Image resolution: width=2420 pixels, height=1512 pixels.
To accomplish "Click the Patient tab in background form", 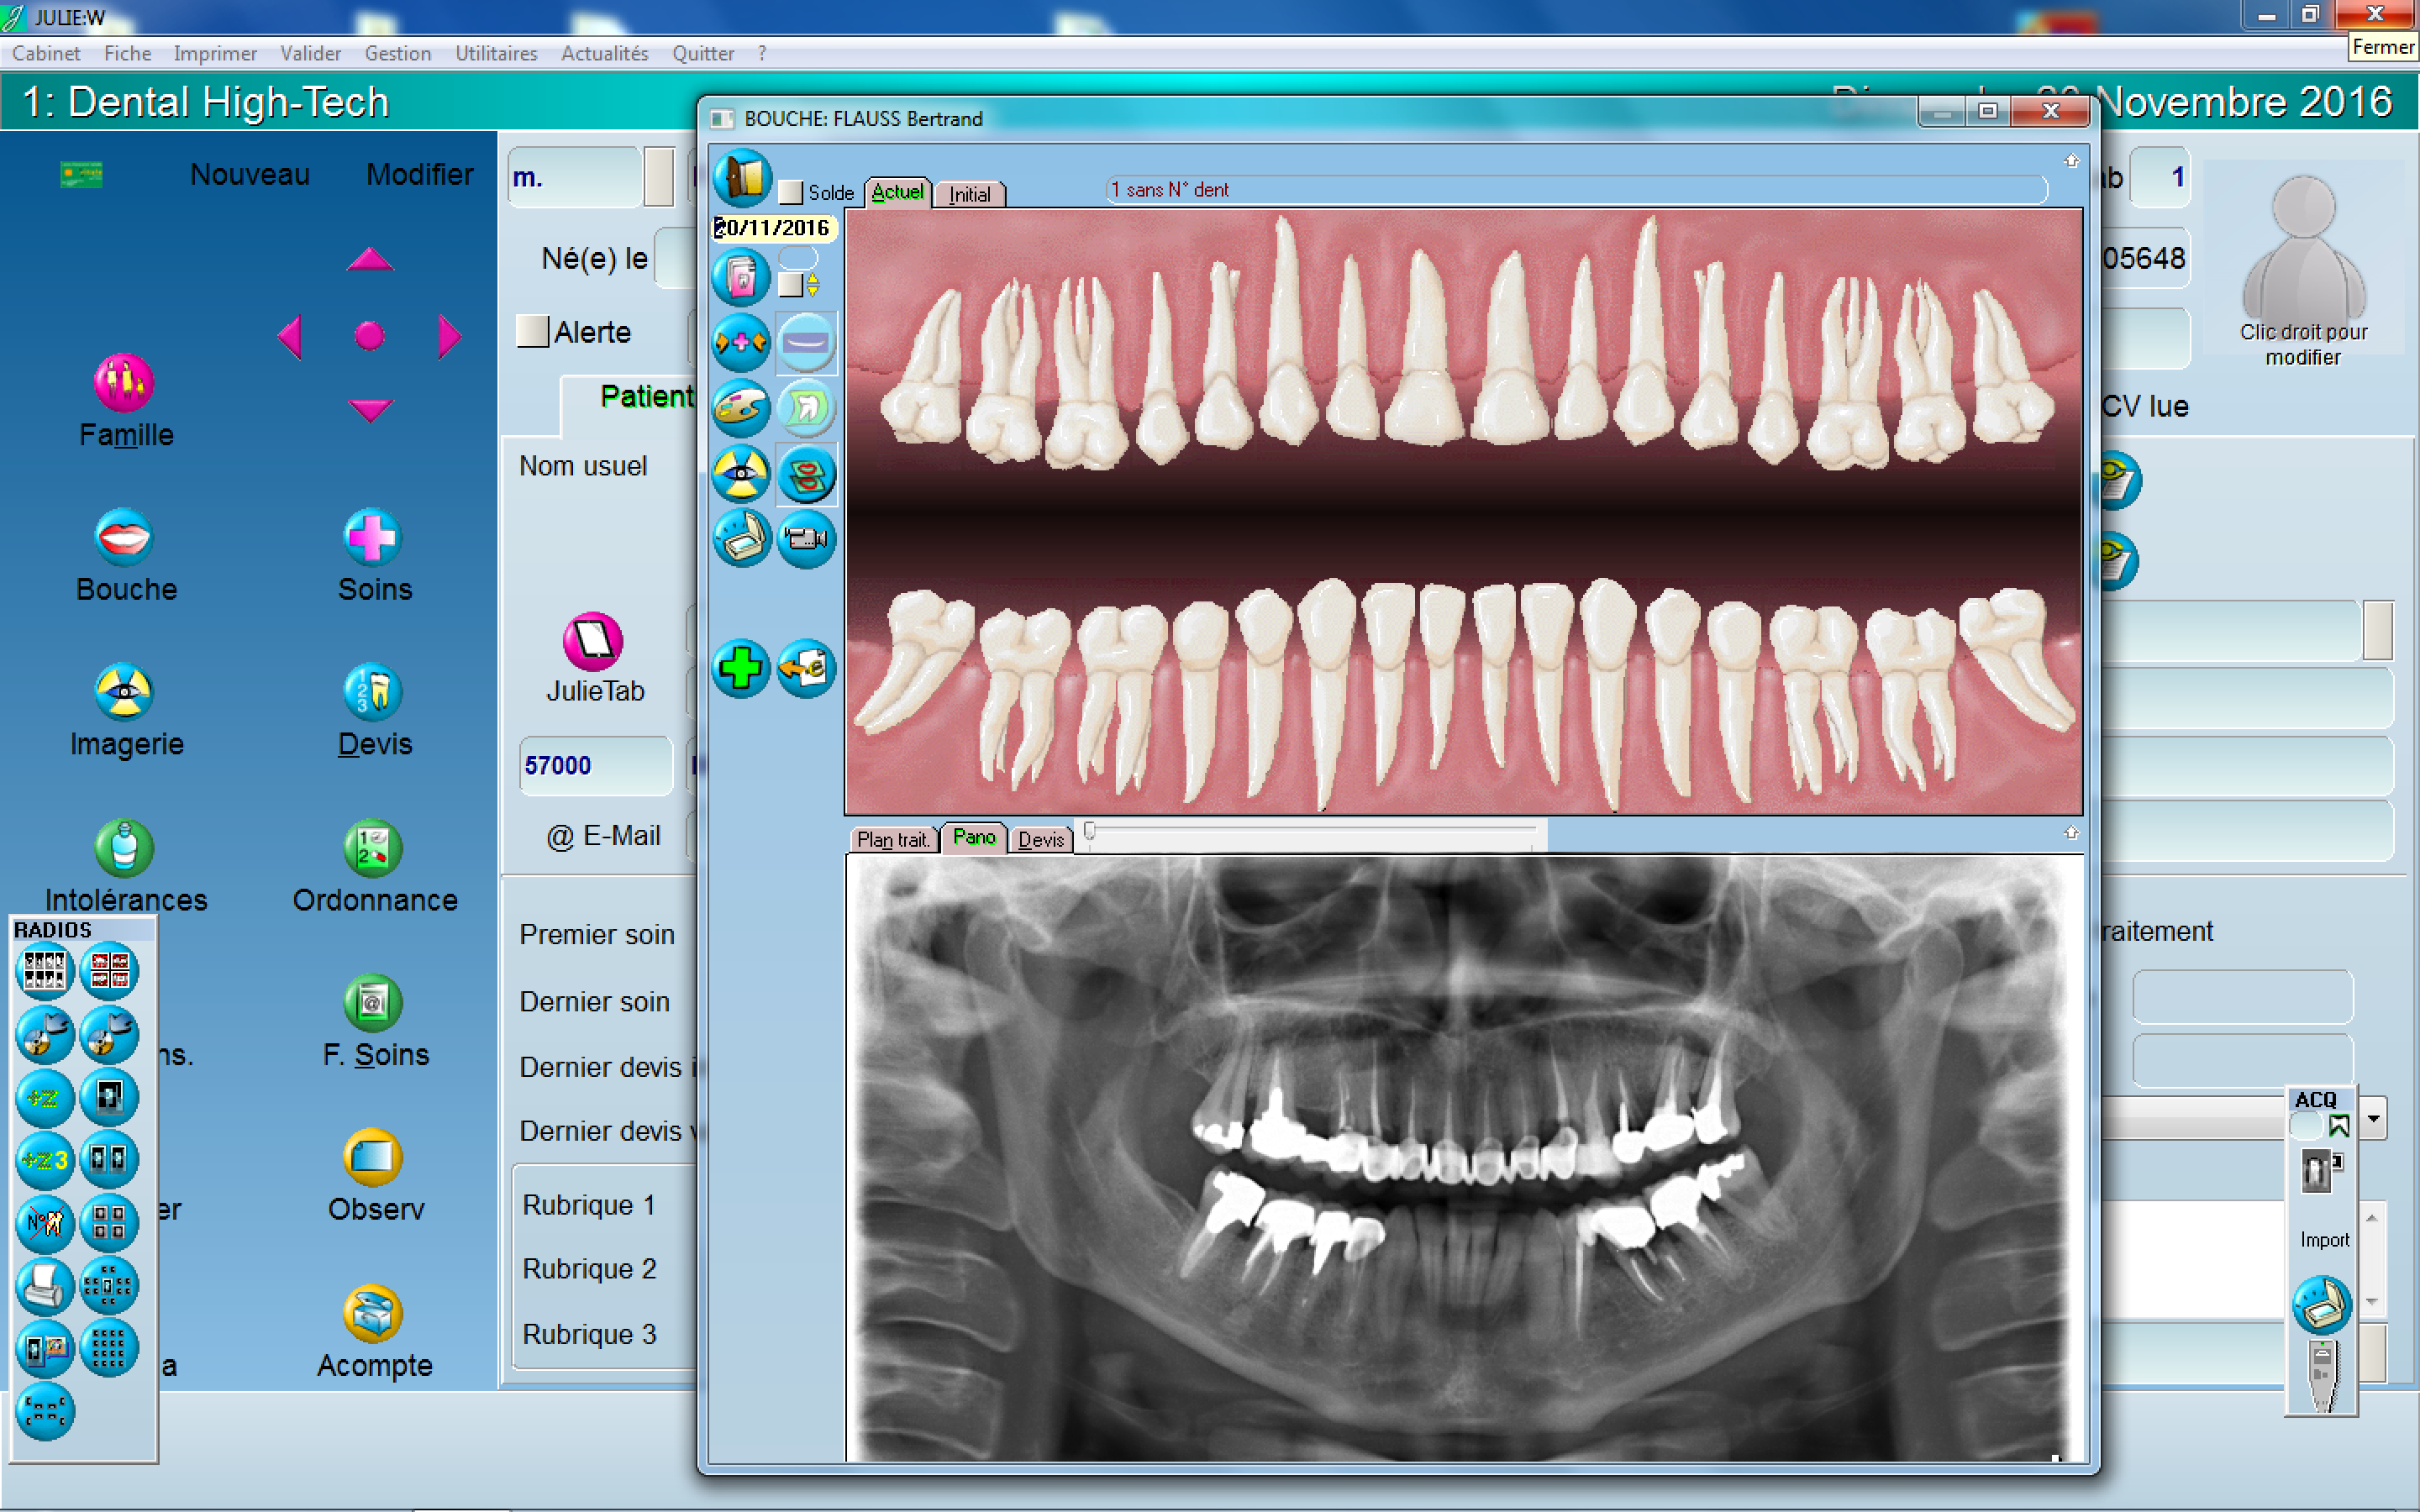I will [x=646, y=396].
